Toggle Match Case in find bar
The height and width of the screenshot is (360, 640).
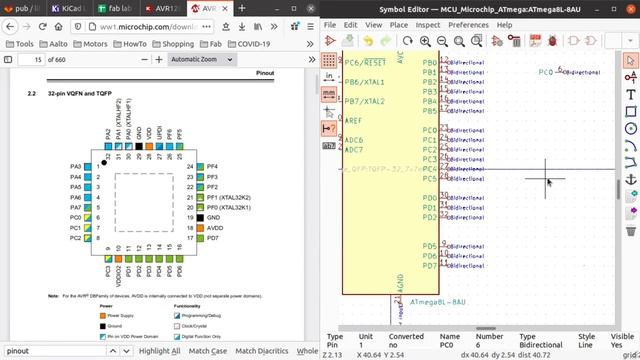click(x=208, y=351)
